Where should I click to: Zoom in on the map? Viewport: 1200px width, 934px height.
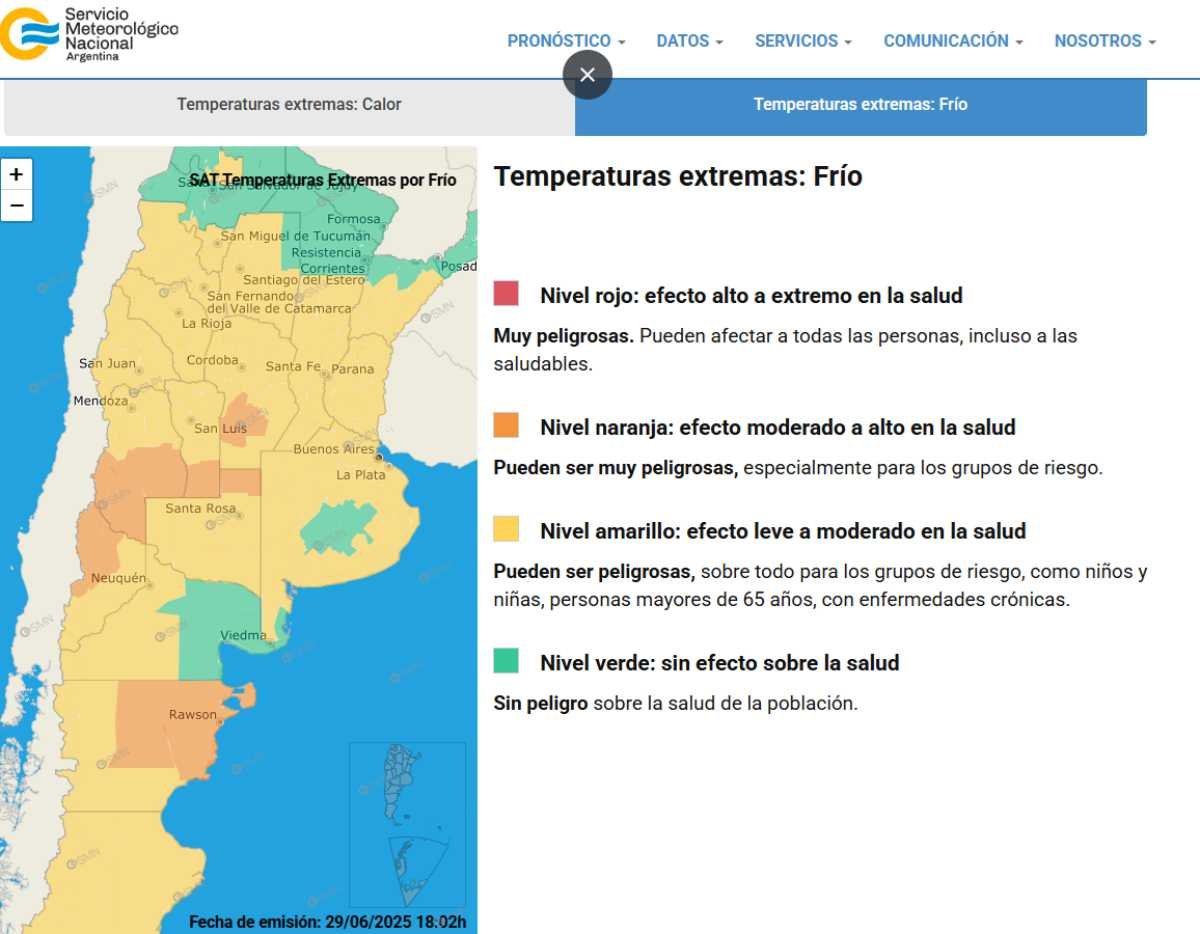(x=16, y=174)
